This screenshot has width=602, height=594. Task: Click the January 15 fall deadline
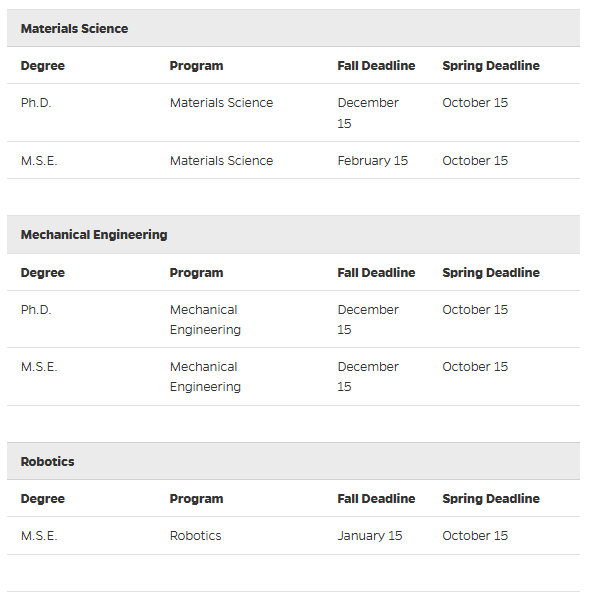[x=369, y=536]
